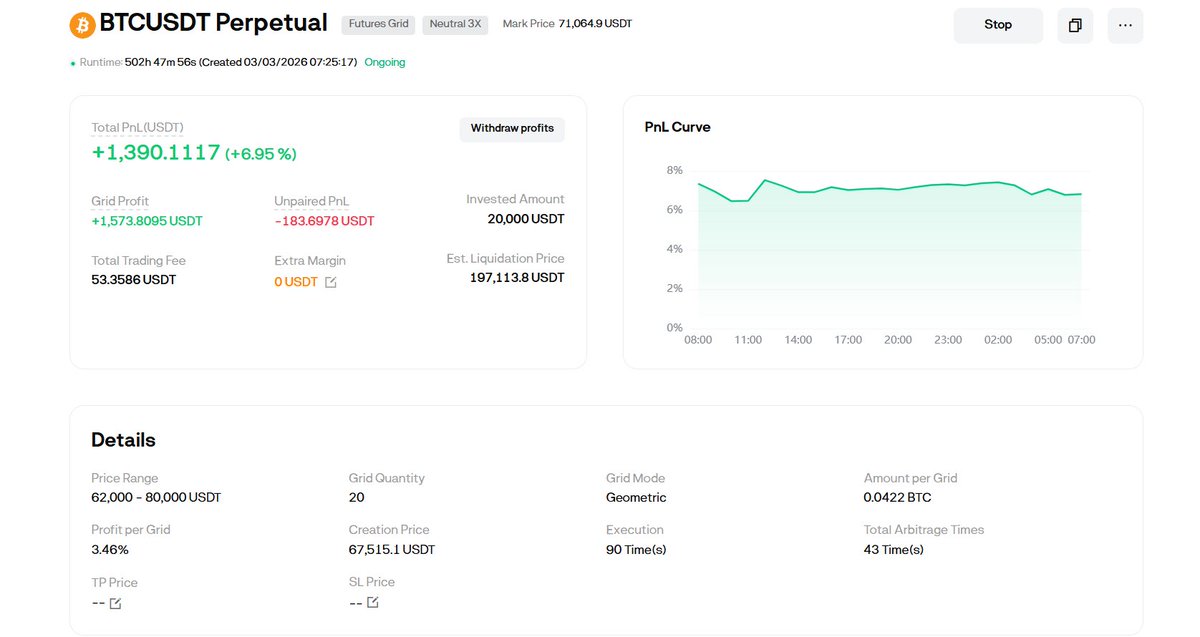Click the 0 USDT extra margin value

click(x=296, y=282)
